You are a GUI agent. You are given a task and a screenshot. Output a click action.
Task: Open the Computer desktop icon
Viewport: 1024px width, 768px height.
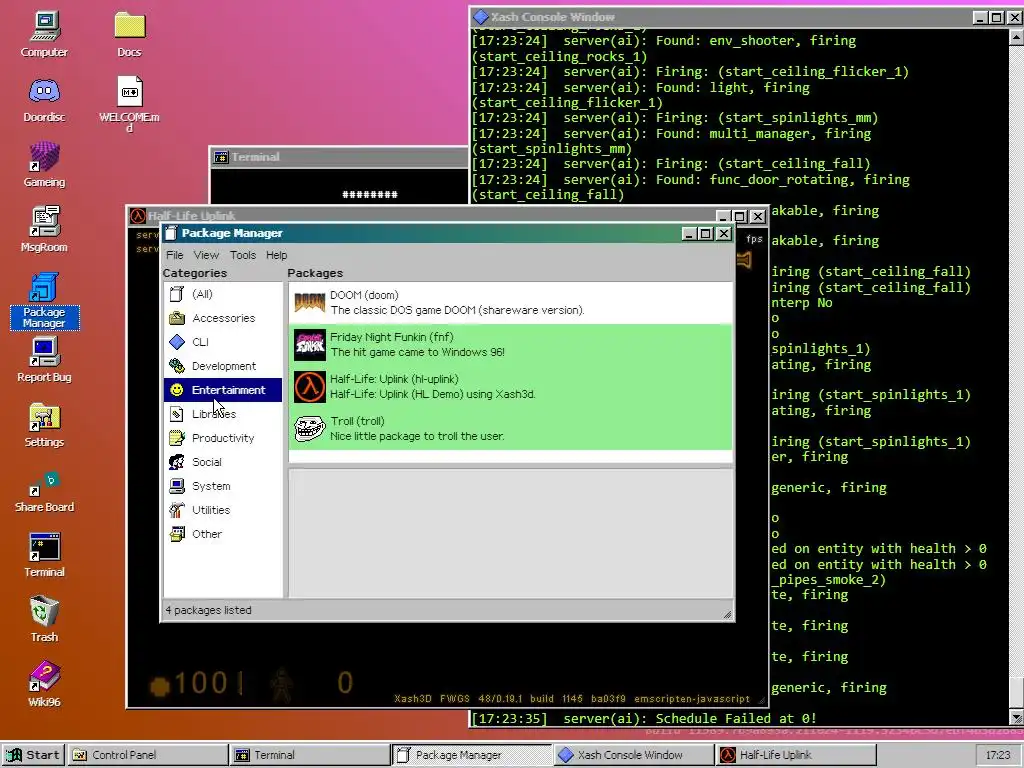(x=44, y=34)
